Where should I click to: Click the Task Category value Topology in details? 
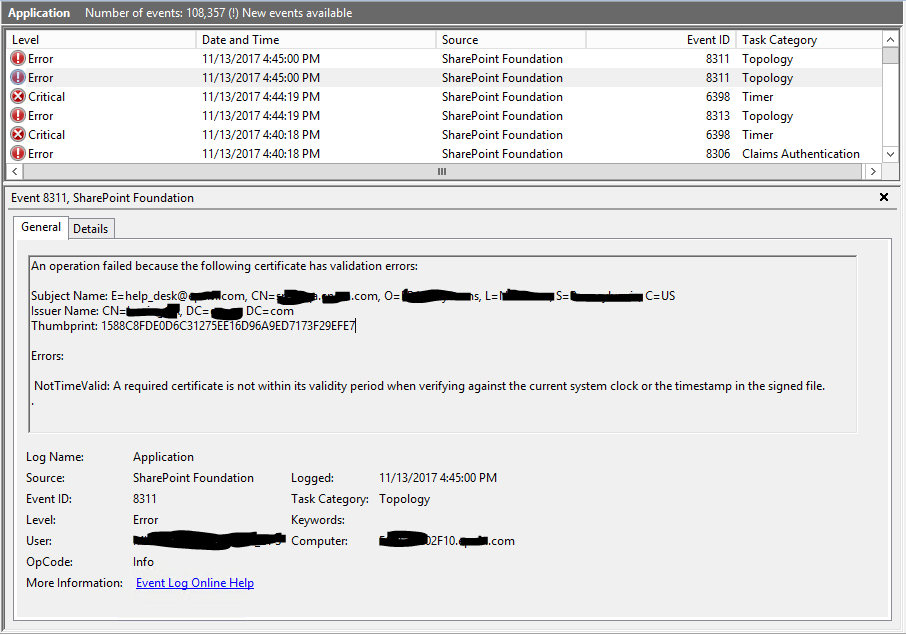point(404,499)
